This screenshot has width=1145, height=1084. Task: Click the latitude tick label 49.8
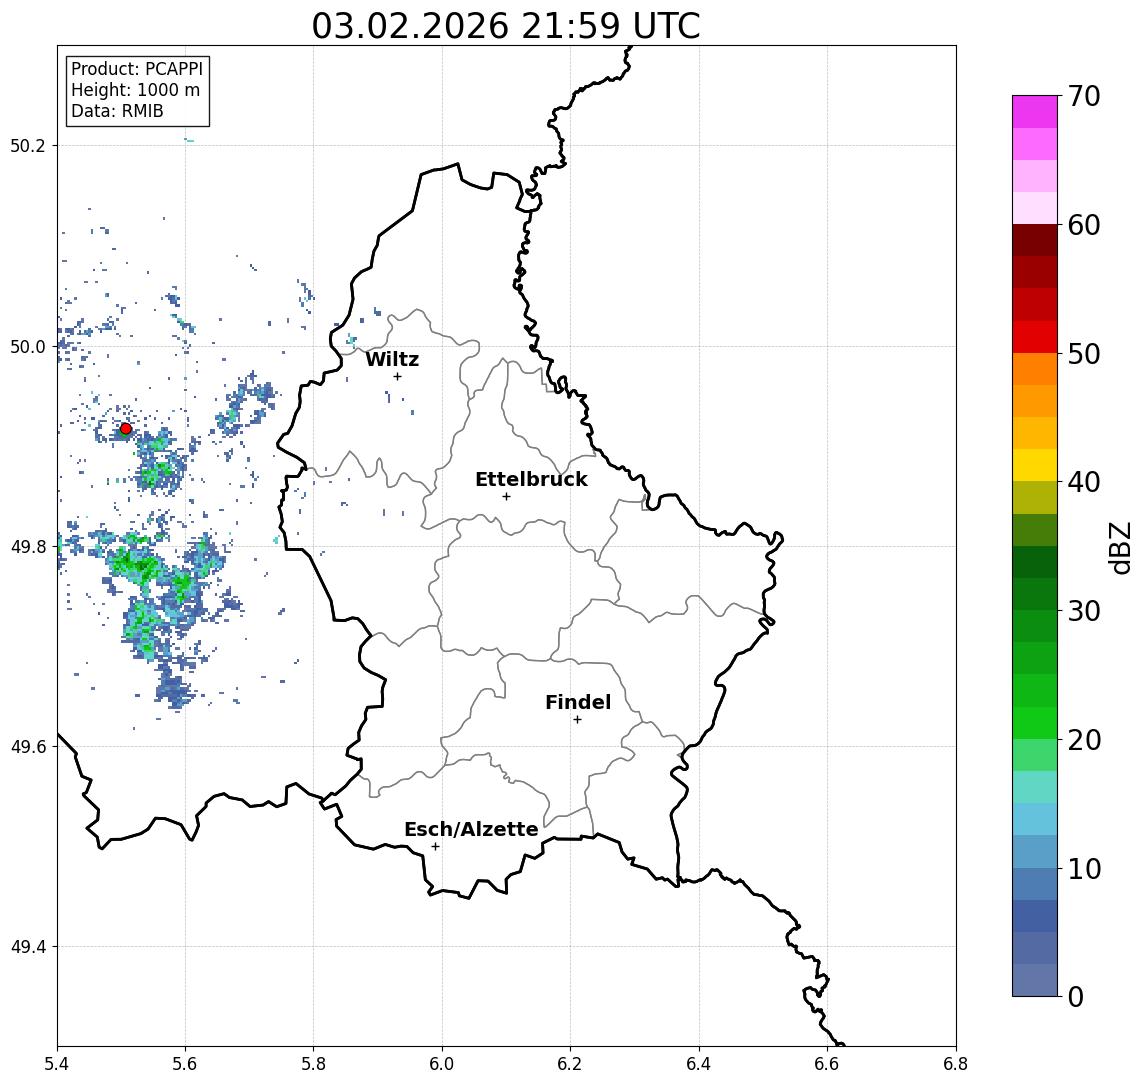coord(28,547)
